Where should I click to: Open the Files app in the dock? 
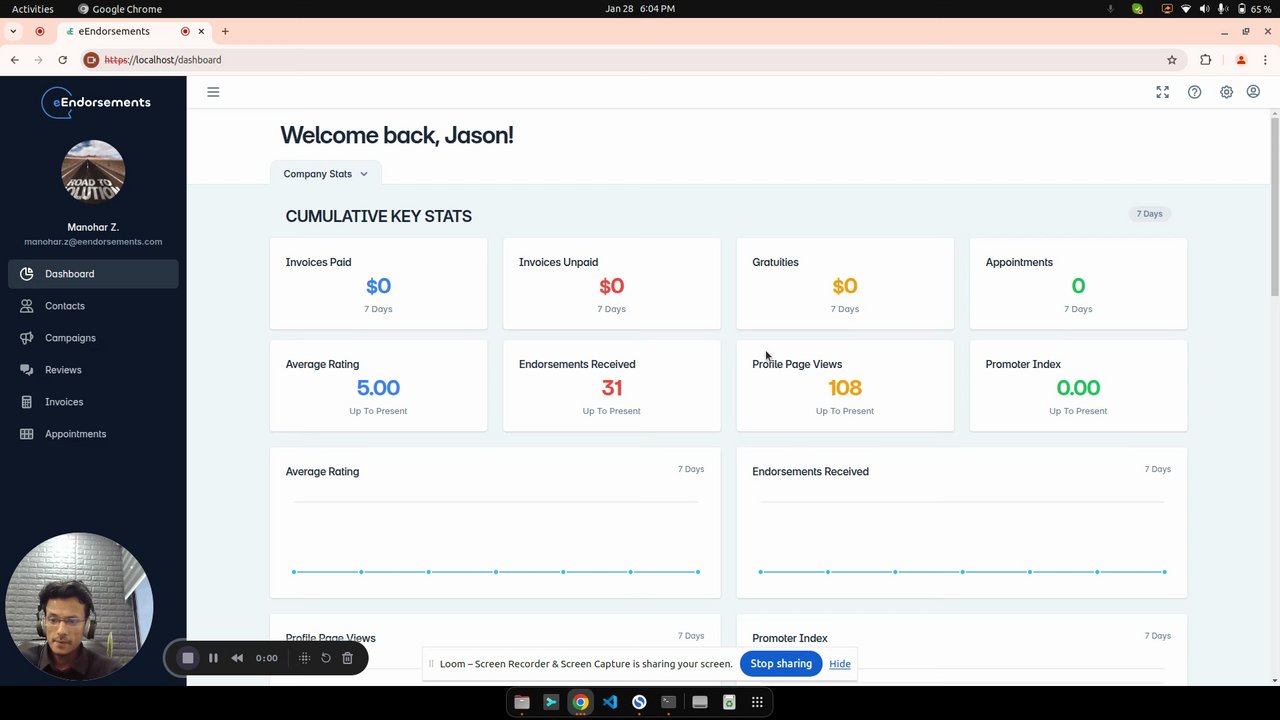point(522,702)
